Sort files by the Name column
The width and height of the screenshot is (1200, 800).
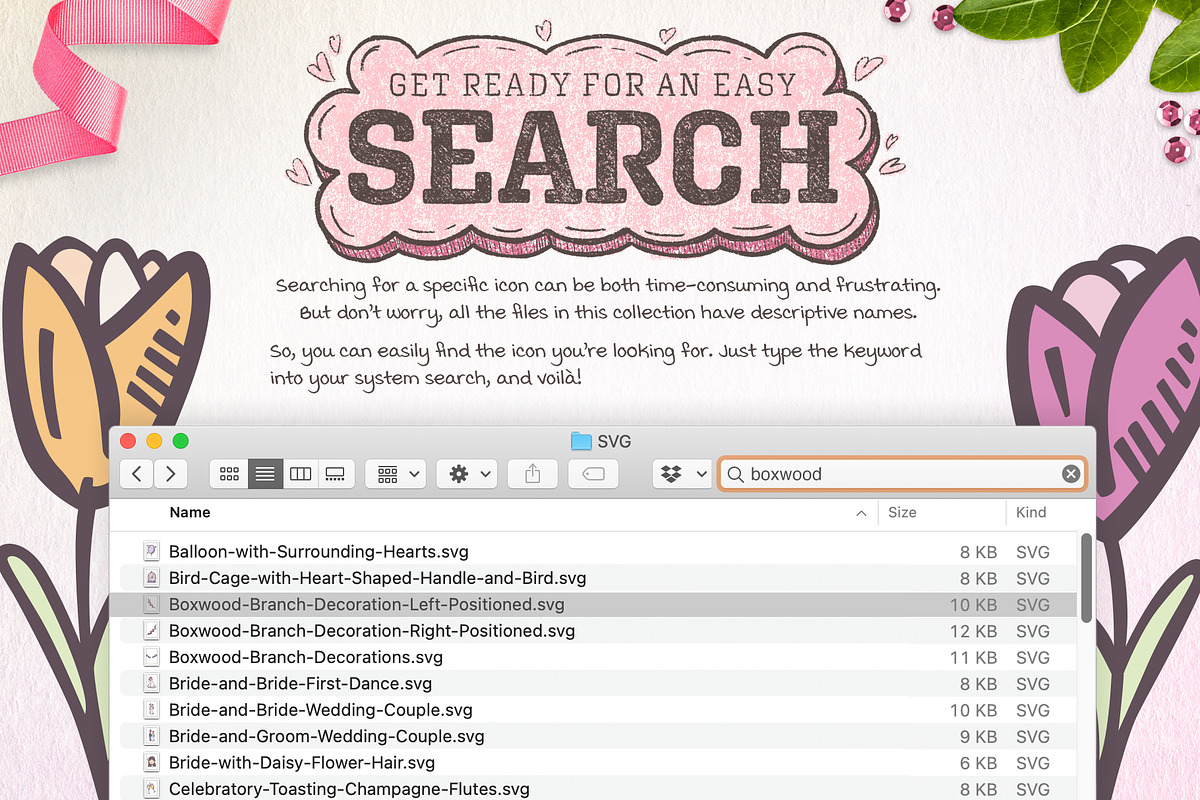pos(190,512)
